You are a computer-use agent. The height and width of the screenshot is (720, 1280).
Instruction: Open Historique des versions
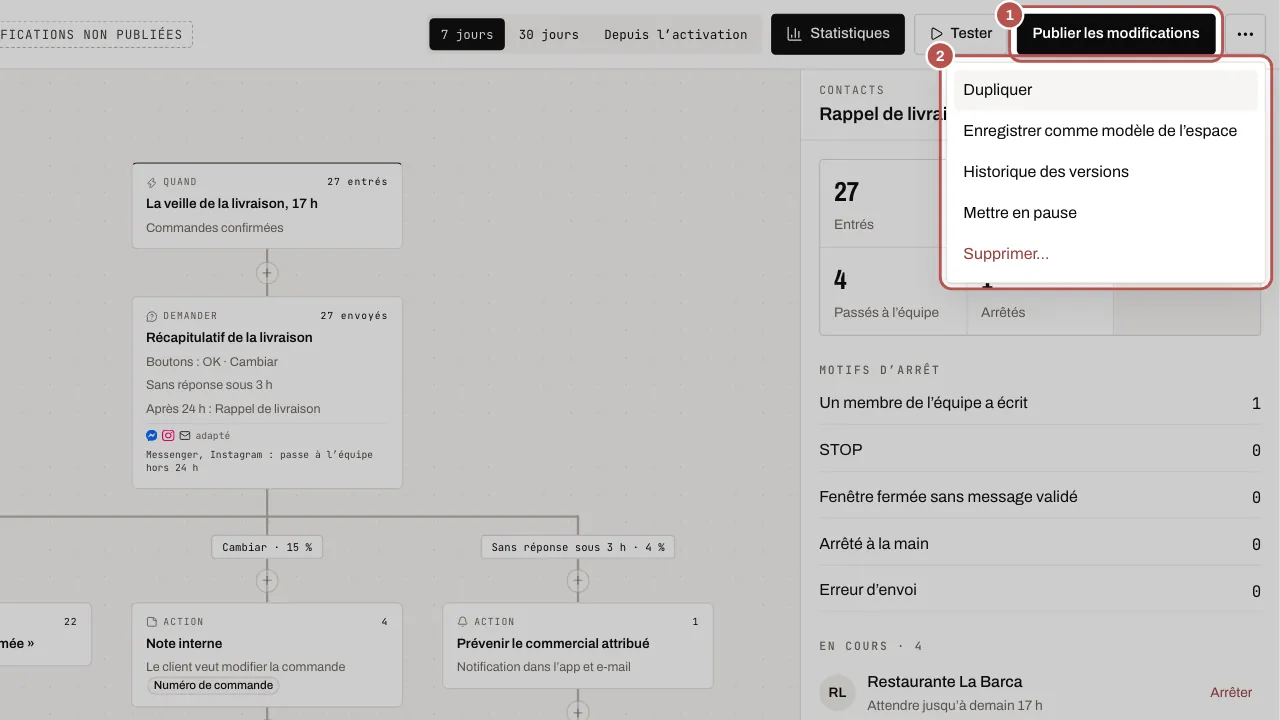[1106, 172]
